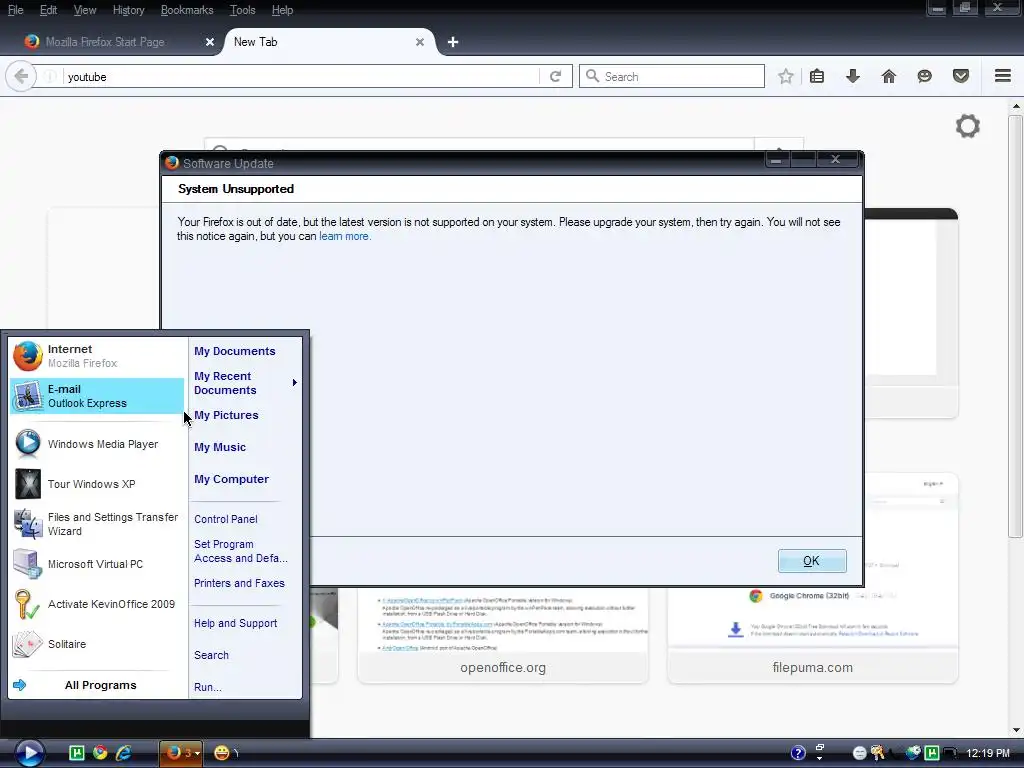Image resolution: width=1024 pixels, height=768 pixels.
Task: Click OK in Software Update dialog
Action: 812,561
